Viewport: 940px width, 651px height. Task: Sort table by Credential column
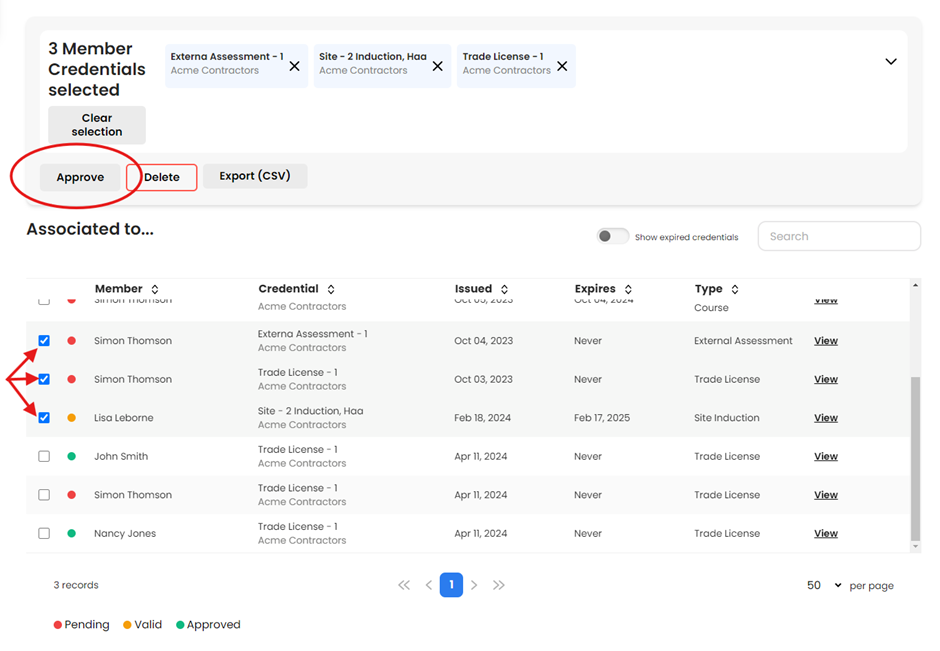[331, 289]
